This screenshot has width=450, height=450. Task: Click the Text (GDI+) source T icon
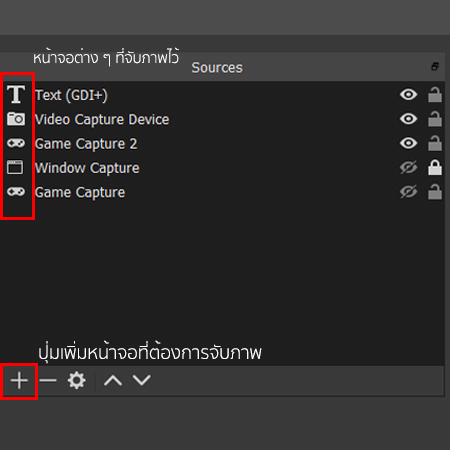coord(16,94)
